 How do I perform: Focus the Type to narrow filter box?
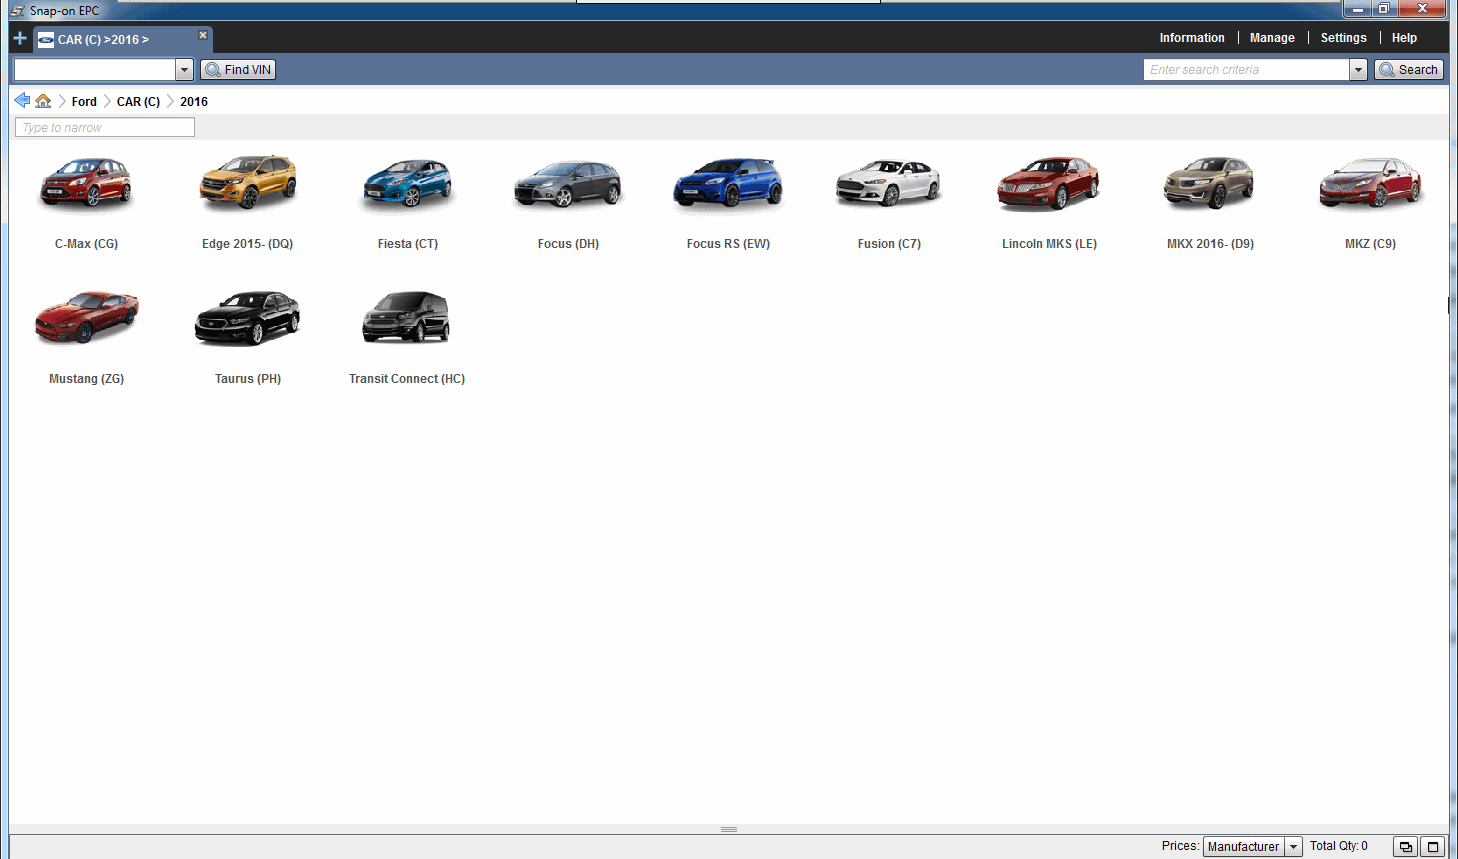[105, 128]
